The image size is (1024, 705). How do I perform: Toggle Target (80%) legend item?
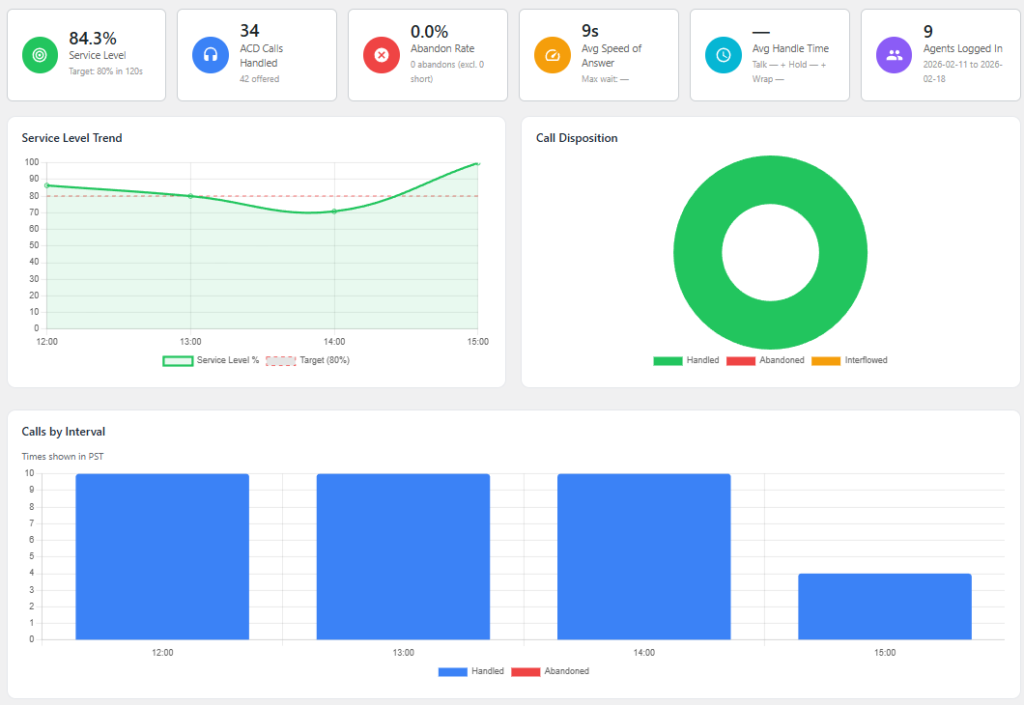[324, 360]
